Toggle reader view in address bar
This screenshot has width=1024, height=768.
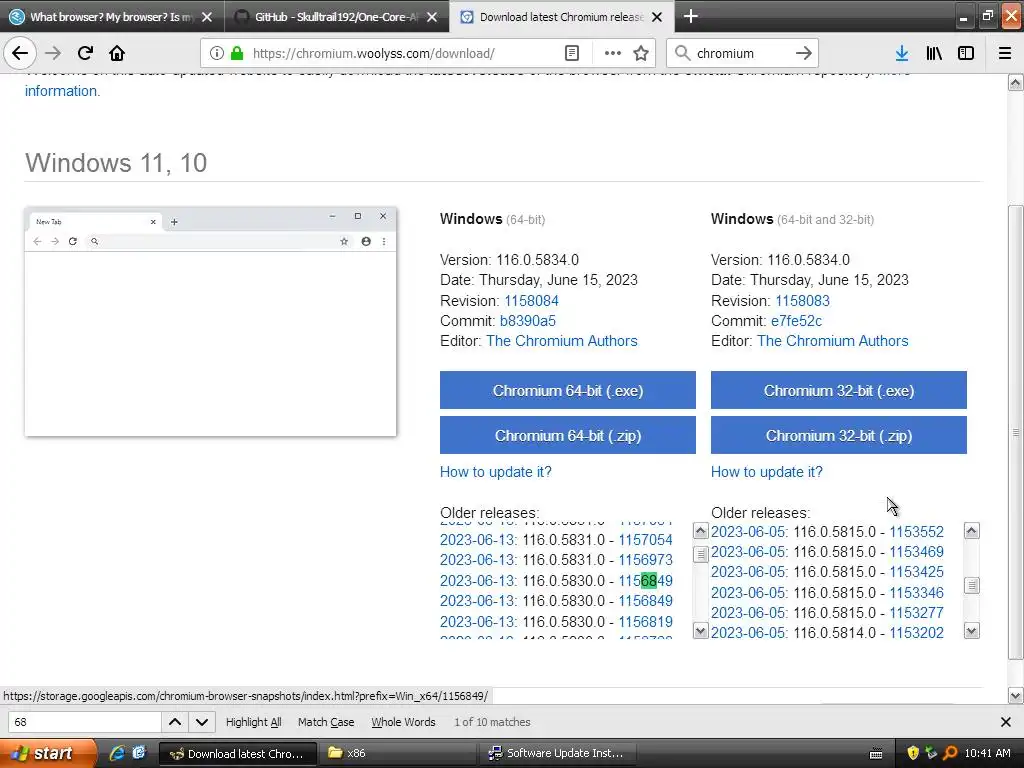571,53
